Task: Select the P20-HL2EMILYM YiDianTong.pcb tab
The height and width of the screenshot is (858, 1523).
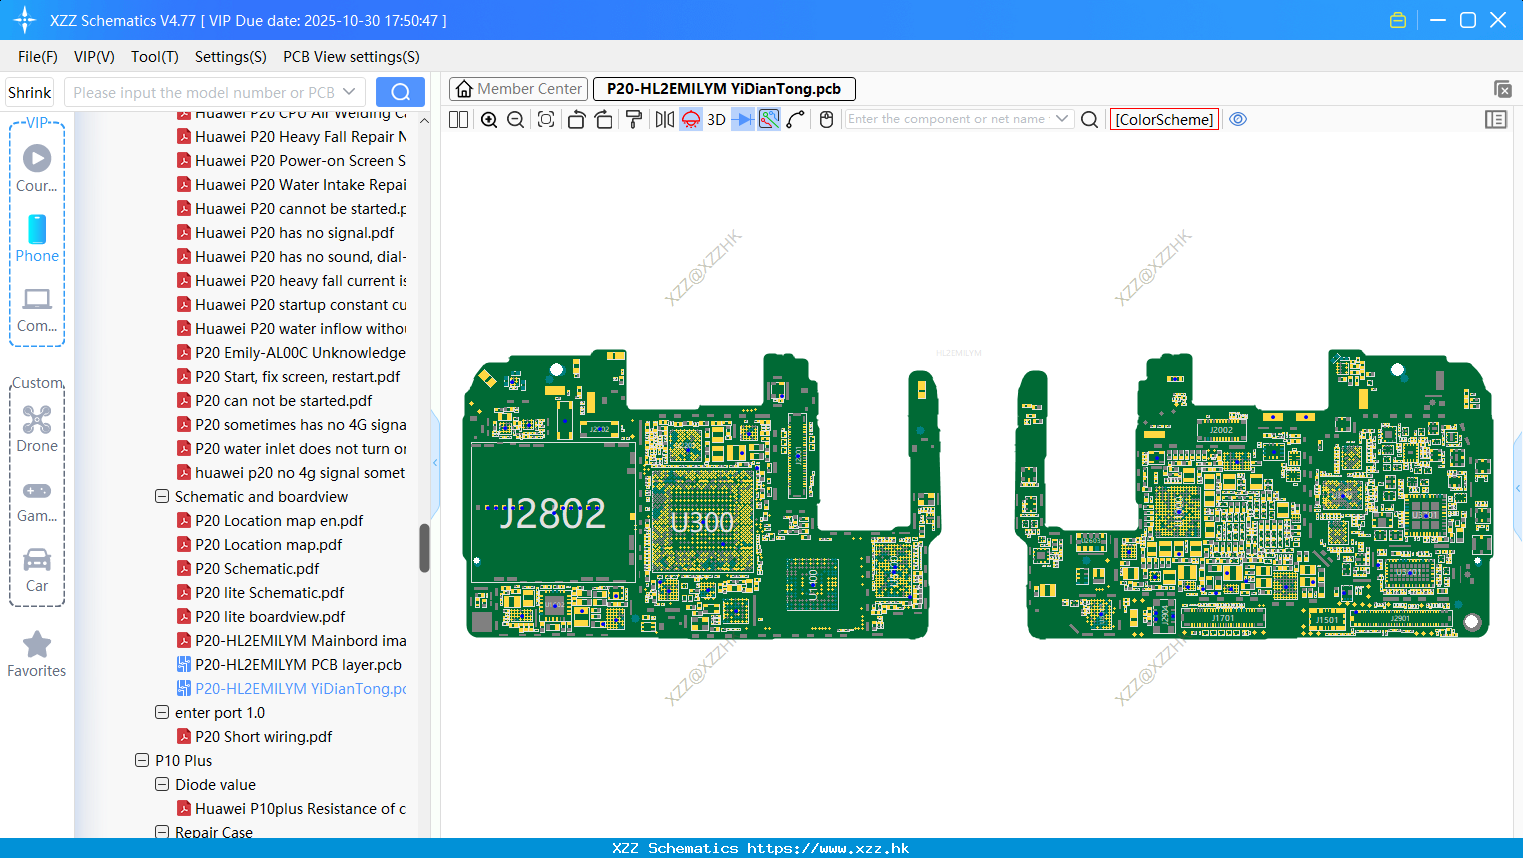Action: pyautogui.click(x=724, y=89)
